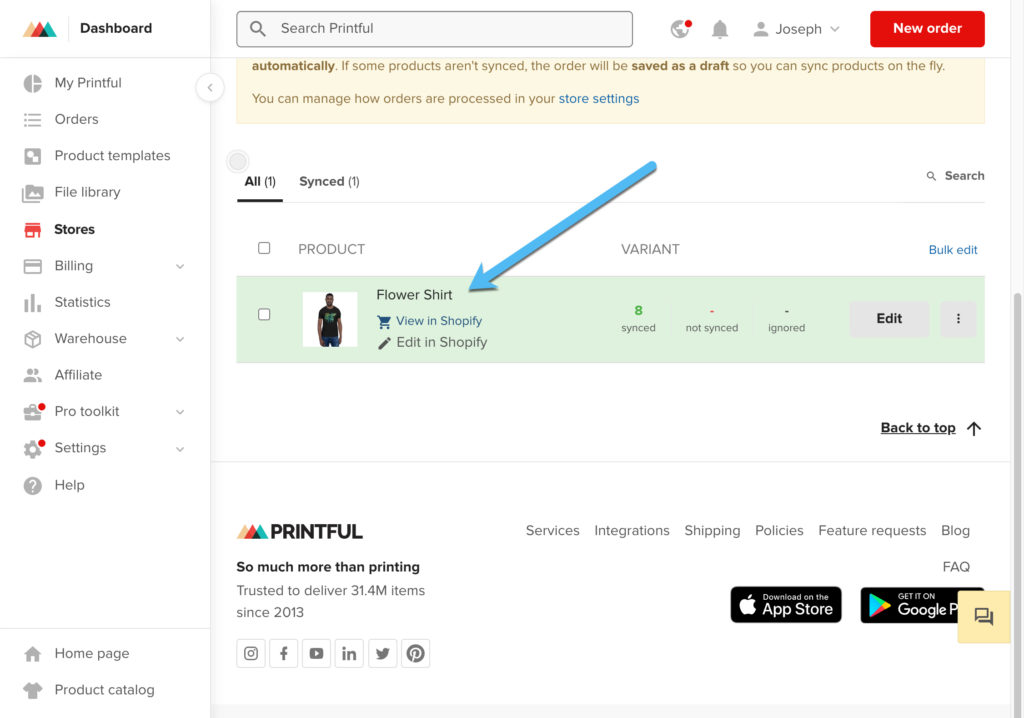Image resolution: width=1024 pixels, height=718 pixels.
Task: Open the store settings link
Action: point(599,99)
